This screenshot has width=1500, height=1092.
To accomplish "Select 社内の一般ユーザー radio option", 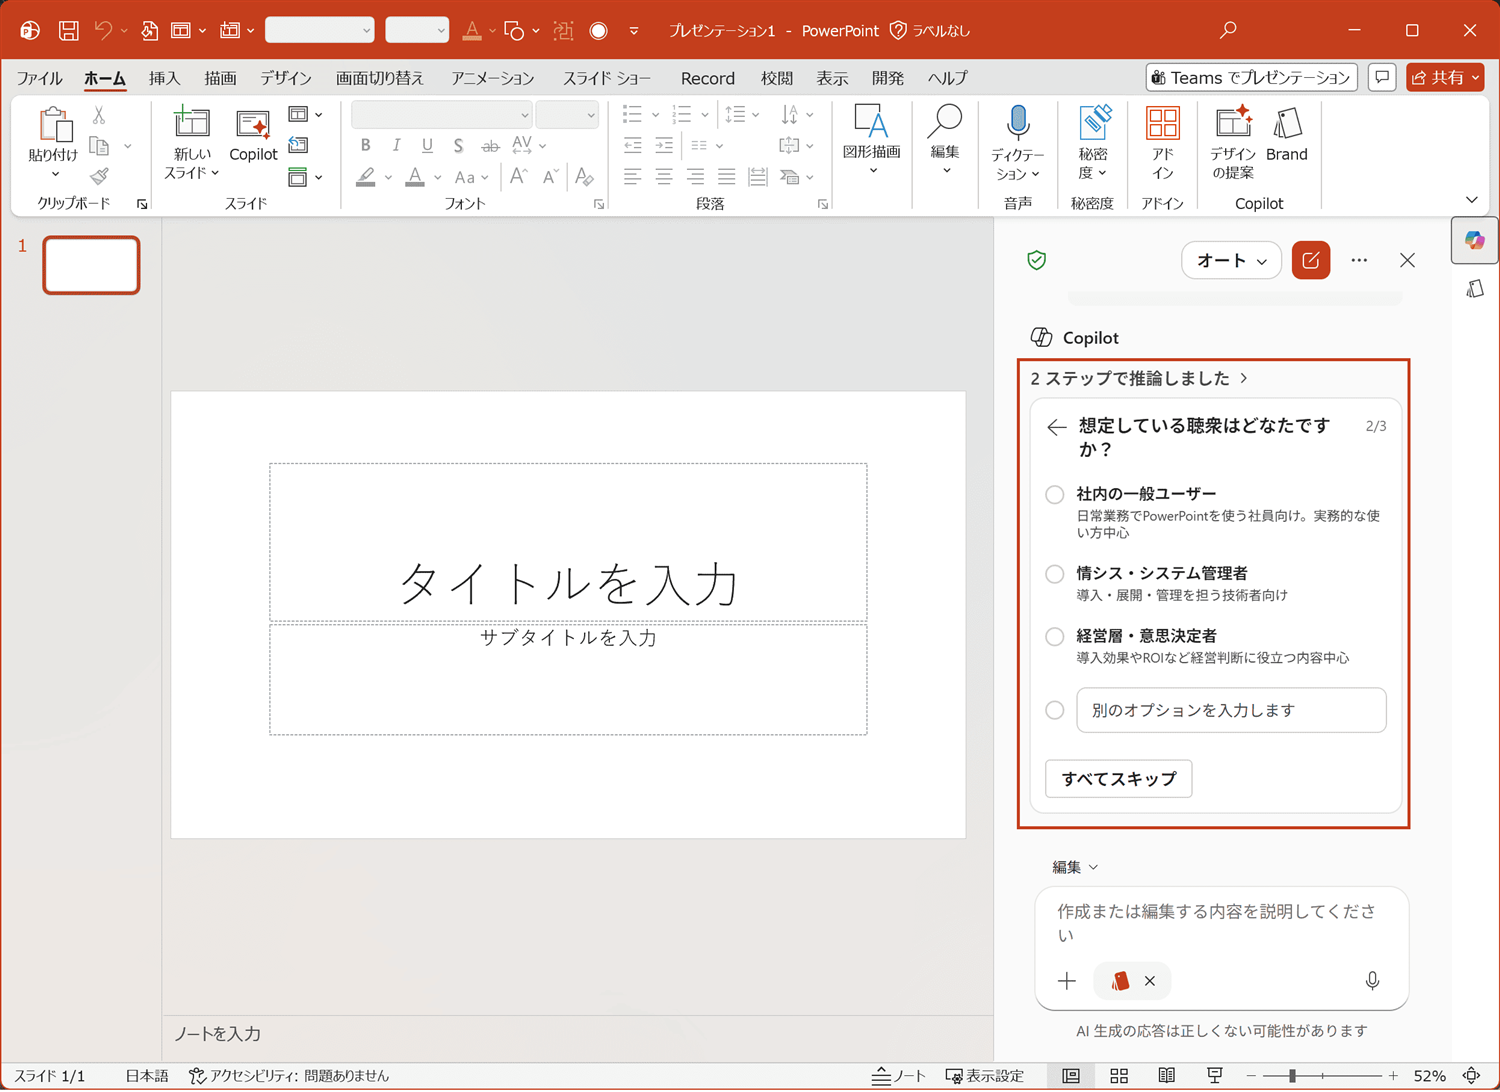I will coord(1055,495).
